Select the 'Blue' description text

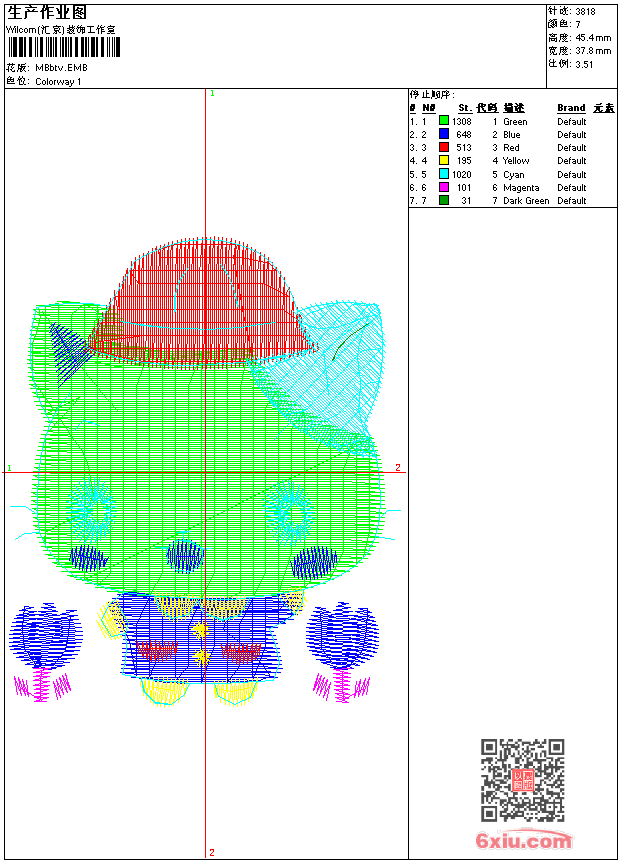pyautogui.click(x=511, y=134)
